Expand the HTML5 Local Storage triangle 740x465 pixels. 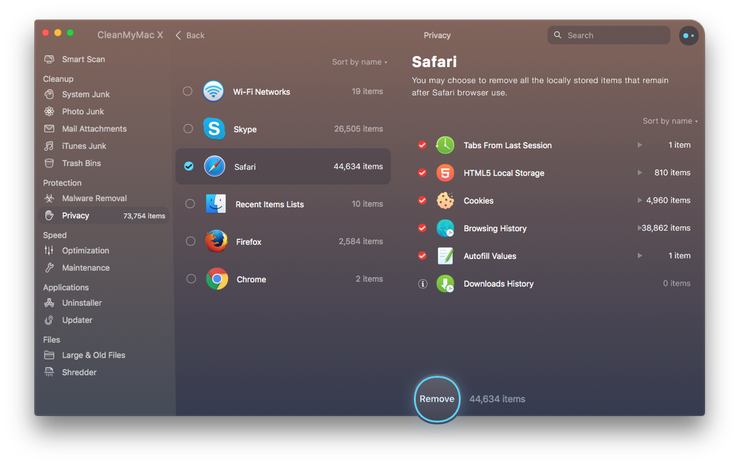pos(639,173)
